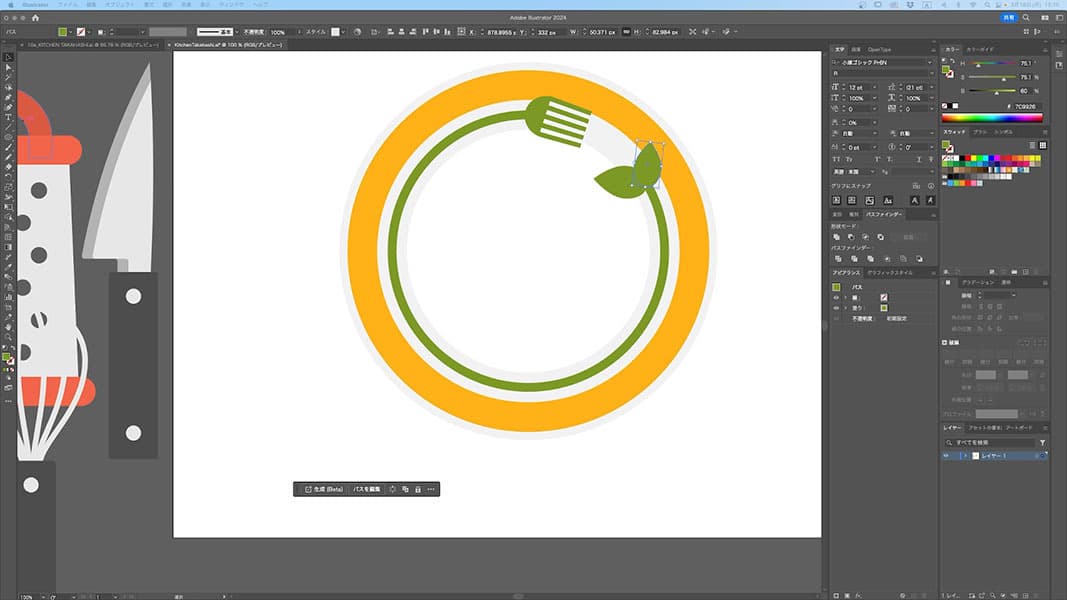
Task: Select the Selection tool in the toolbar
Action: coord(9,57)
